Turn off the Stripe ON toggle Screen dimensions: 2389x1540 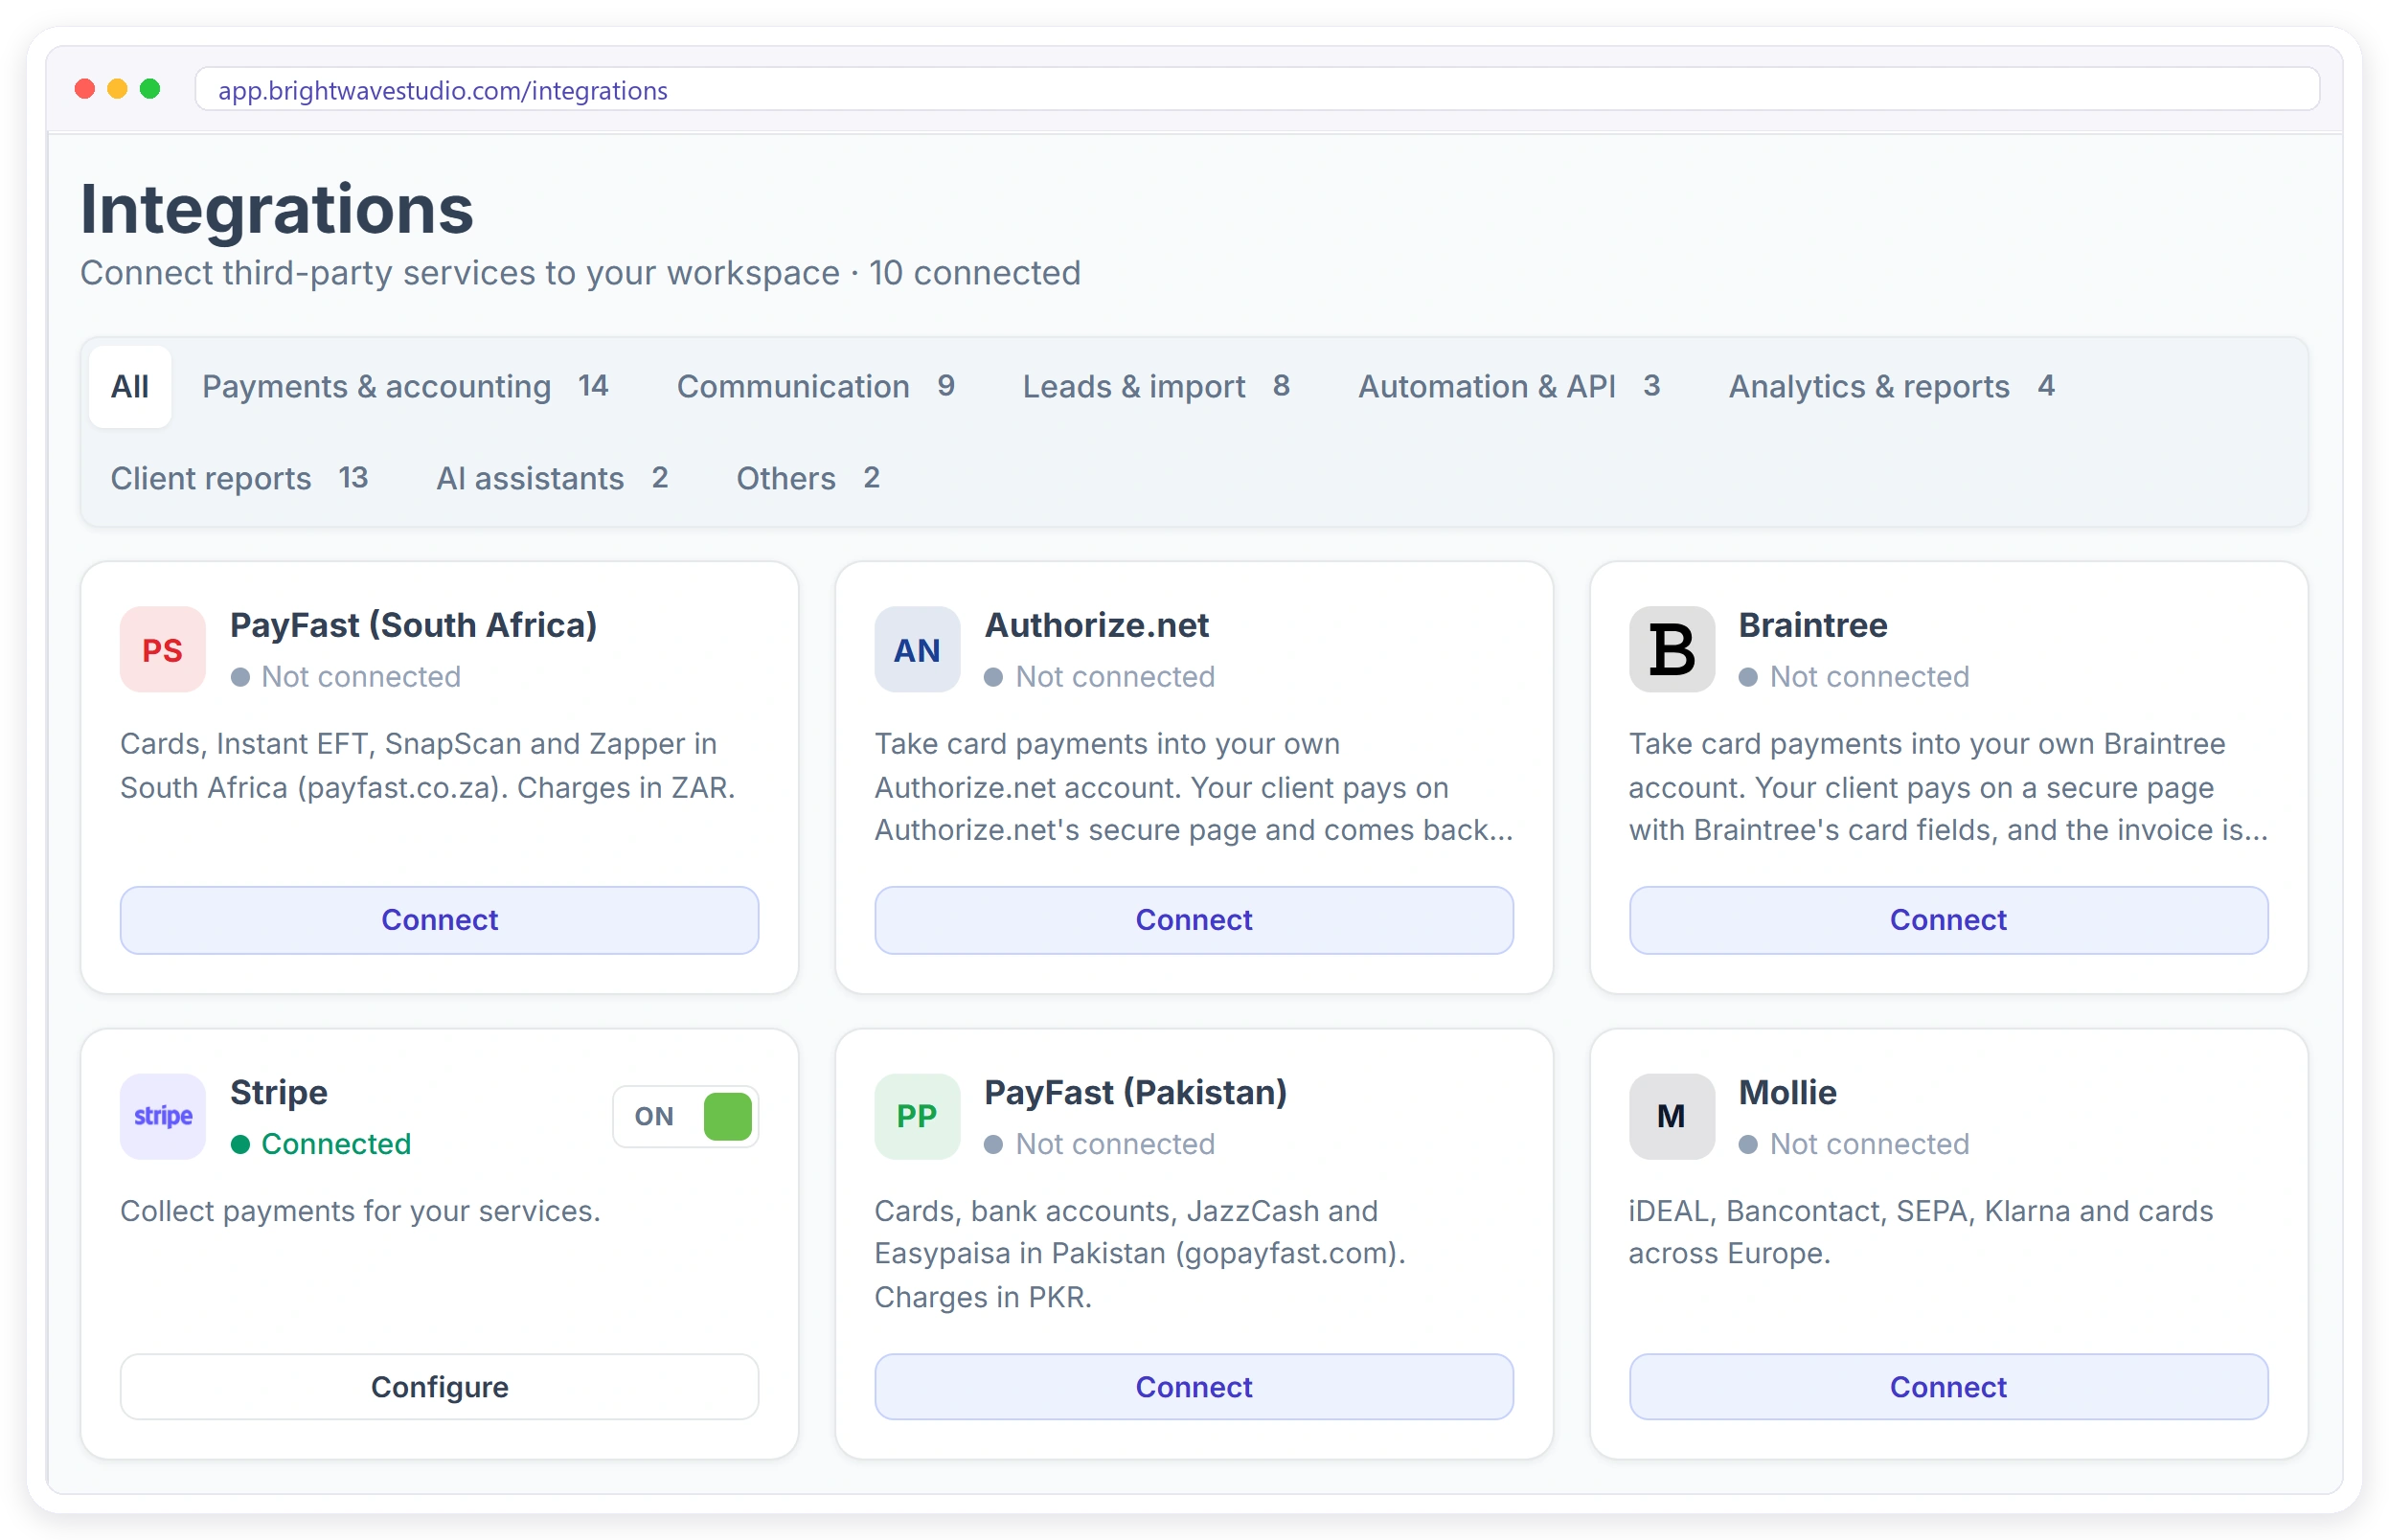click(x=686, y=1117)
